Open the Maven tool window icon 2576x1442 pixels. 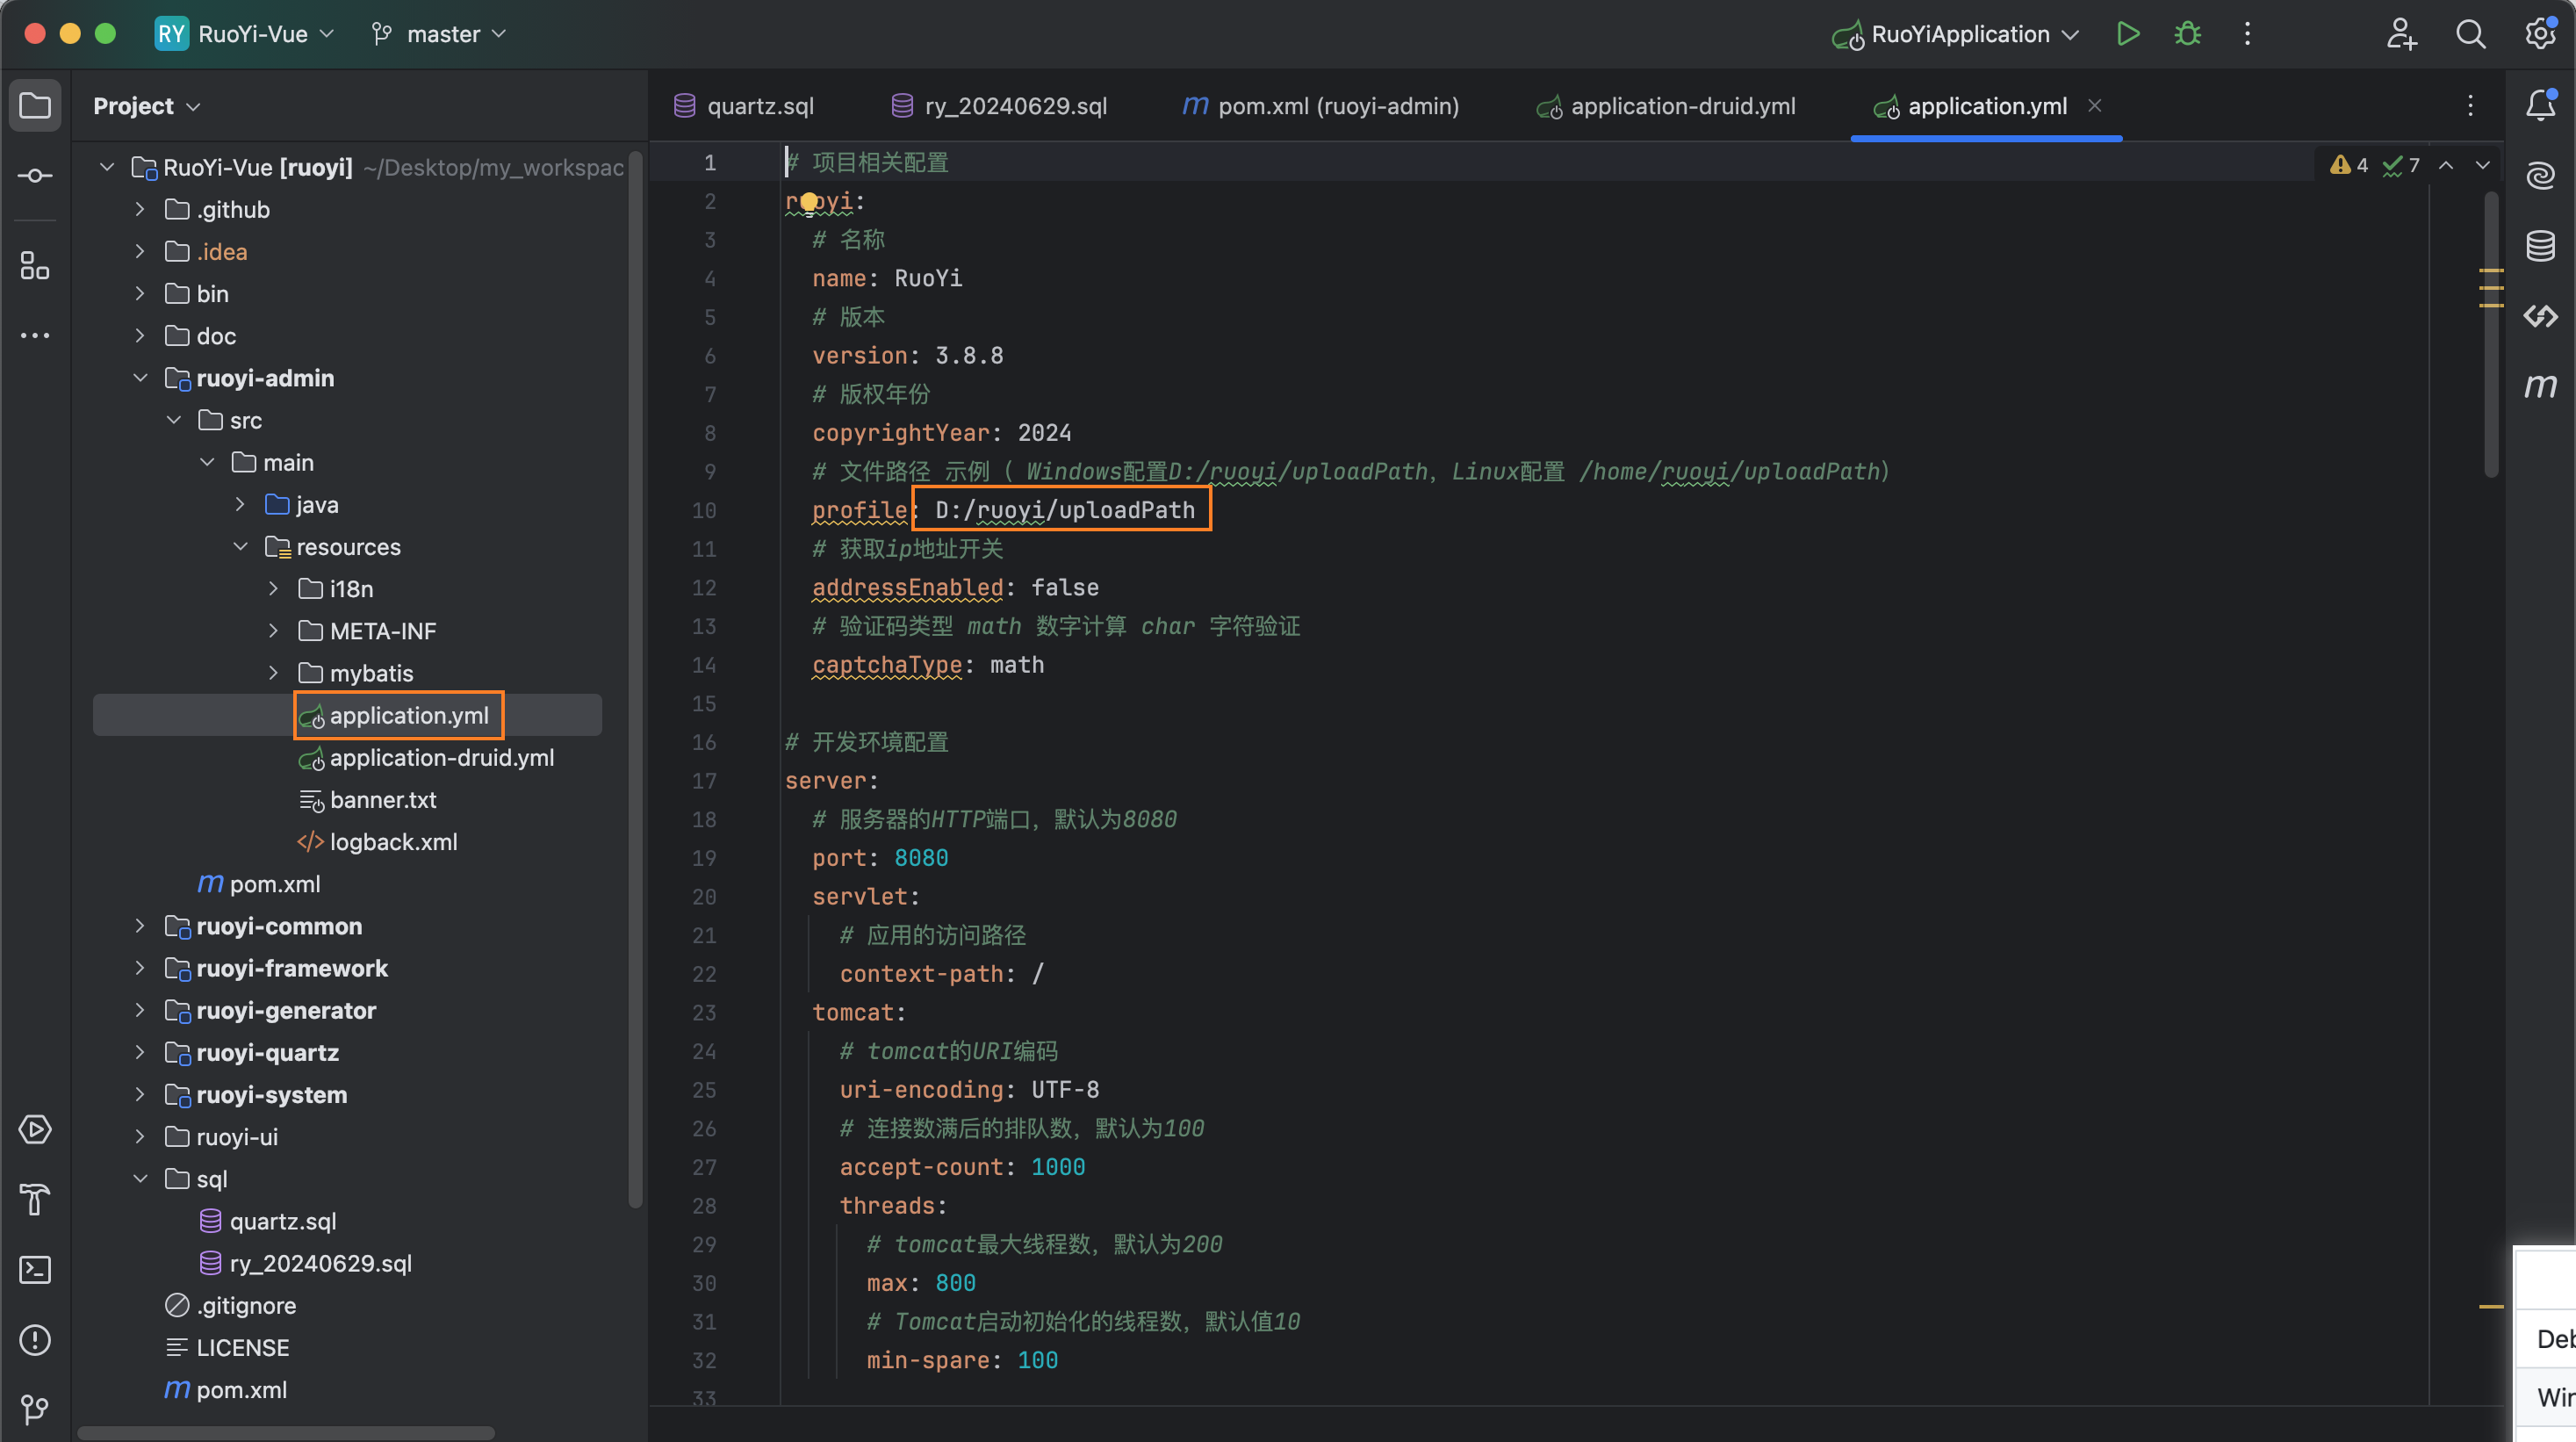pos(2540,386)
